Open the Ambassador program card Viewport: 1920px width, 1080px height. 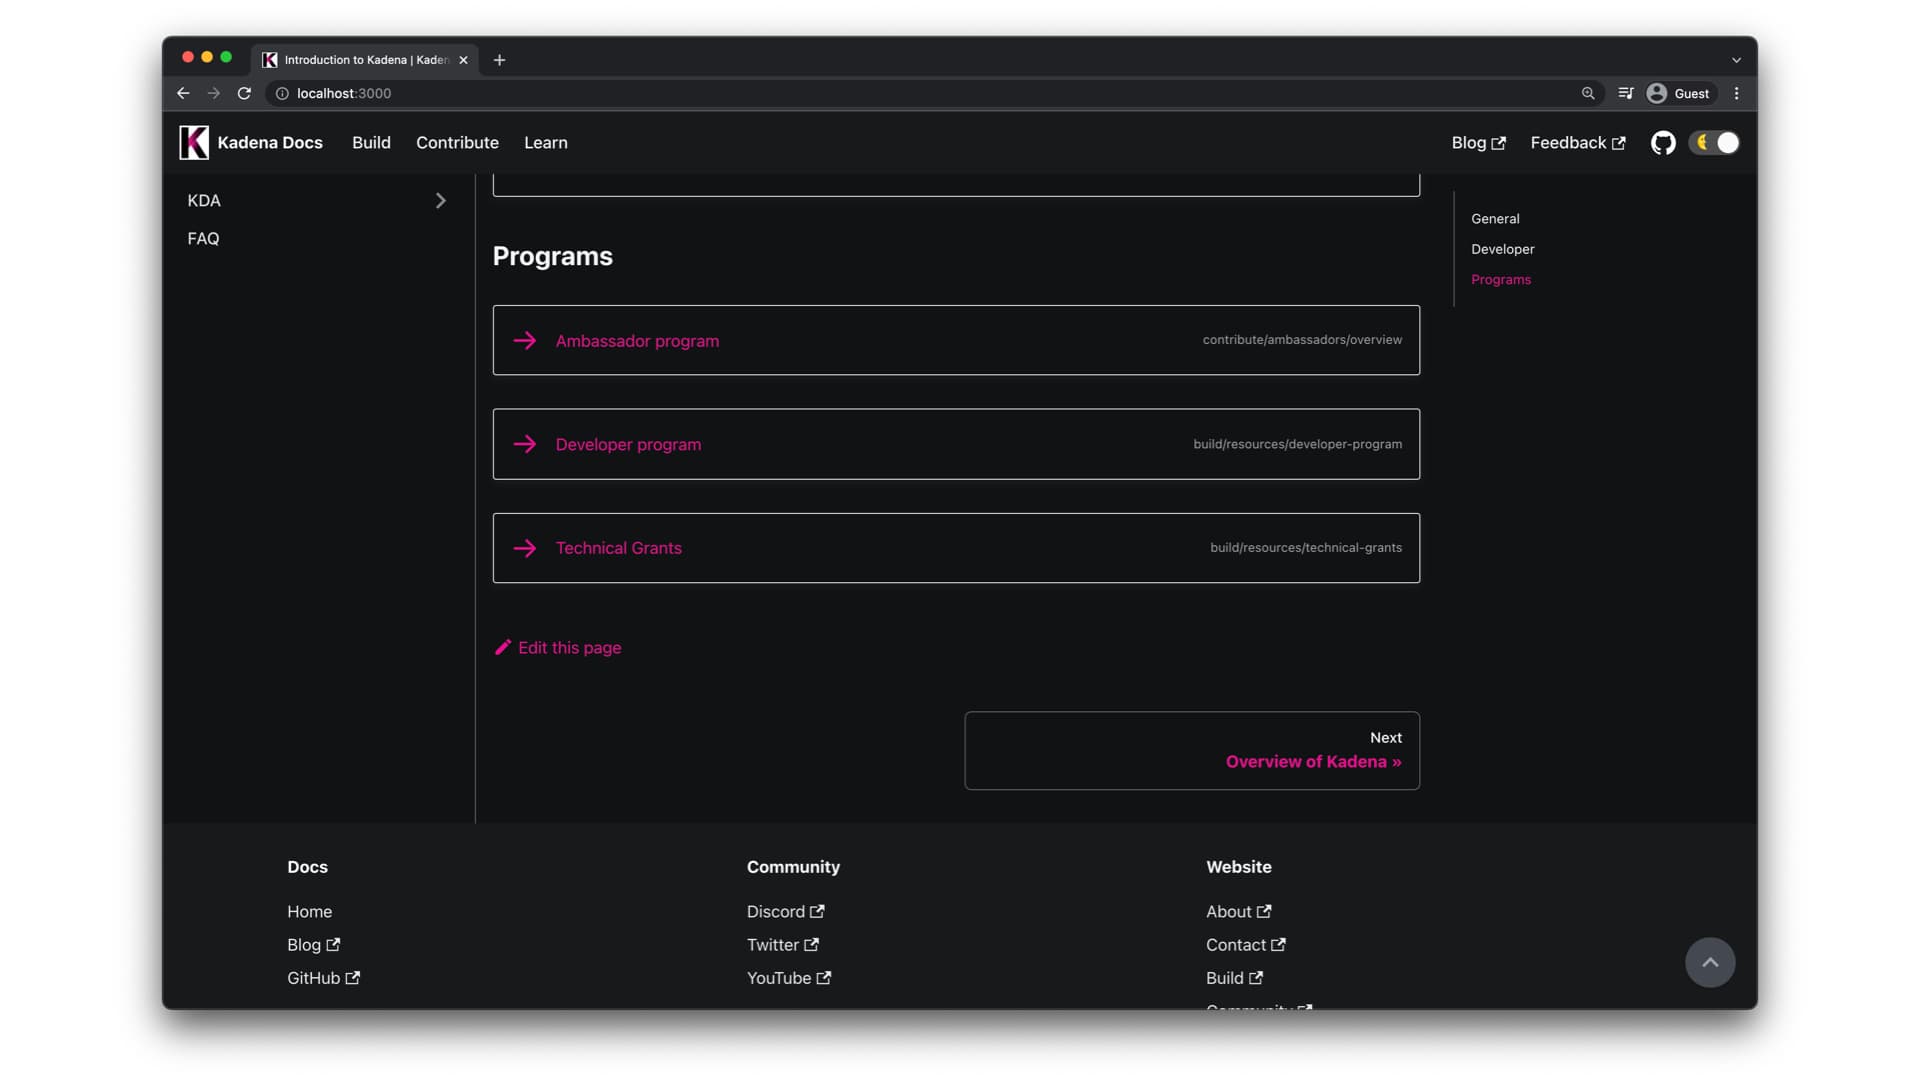[x=956, y=340]
